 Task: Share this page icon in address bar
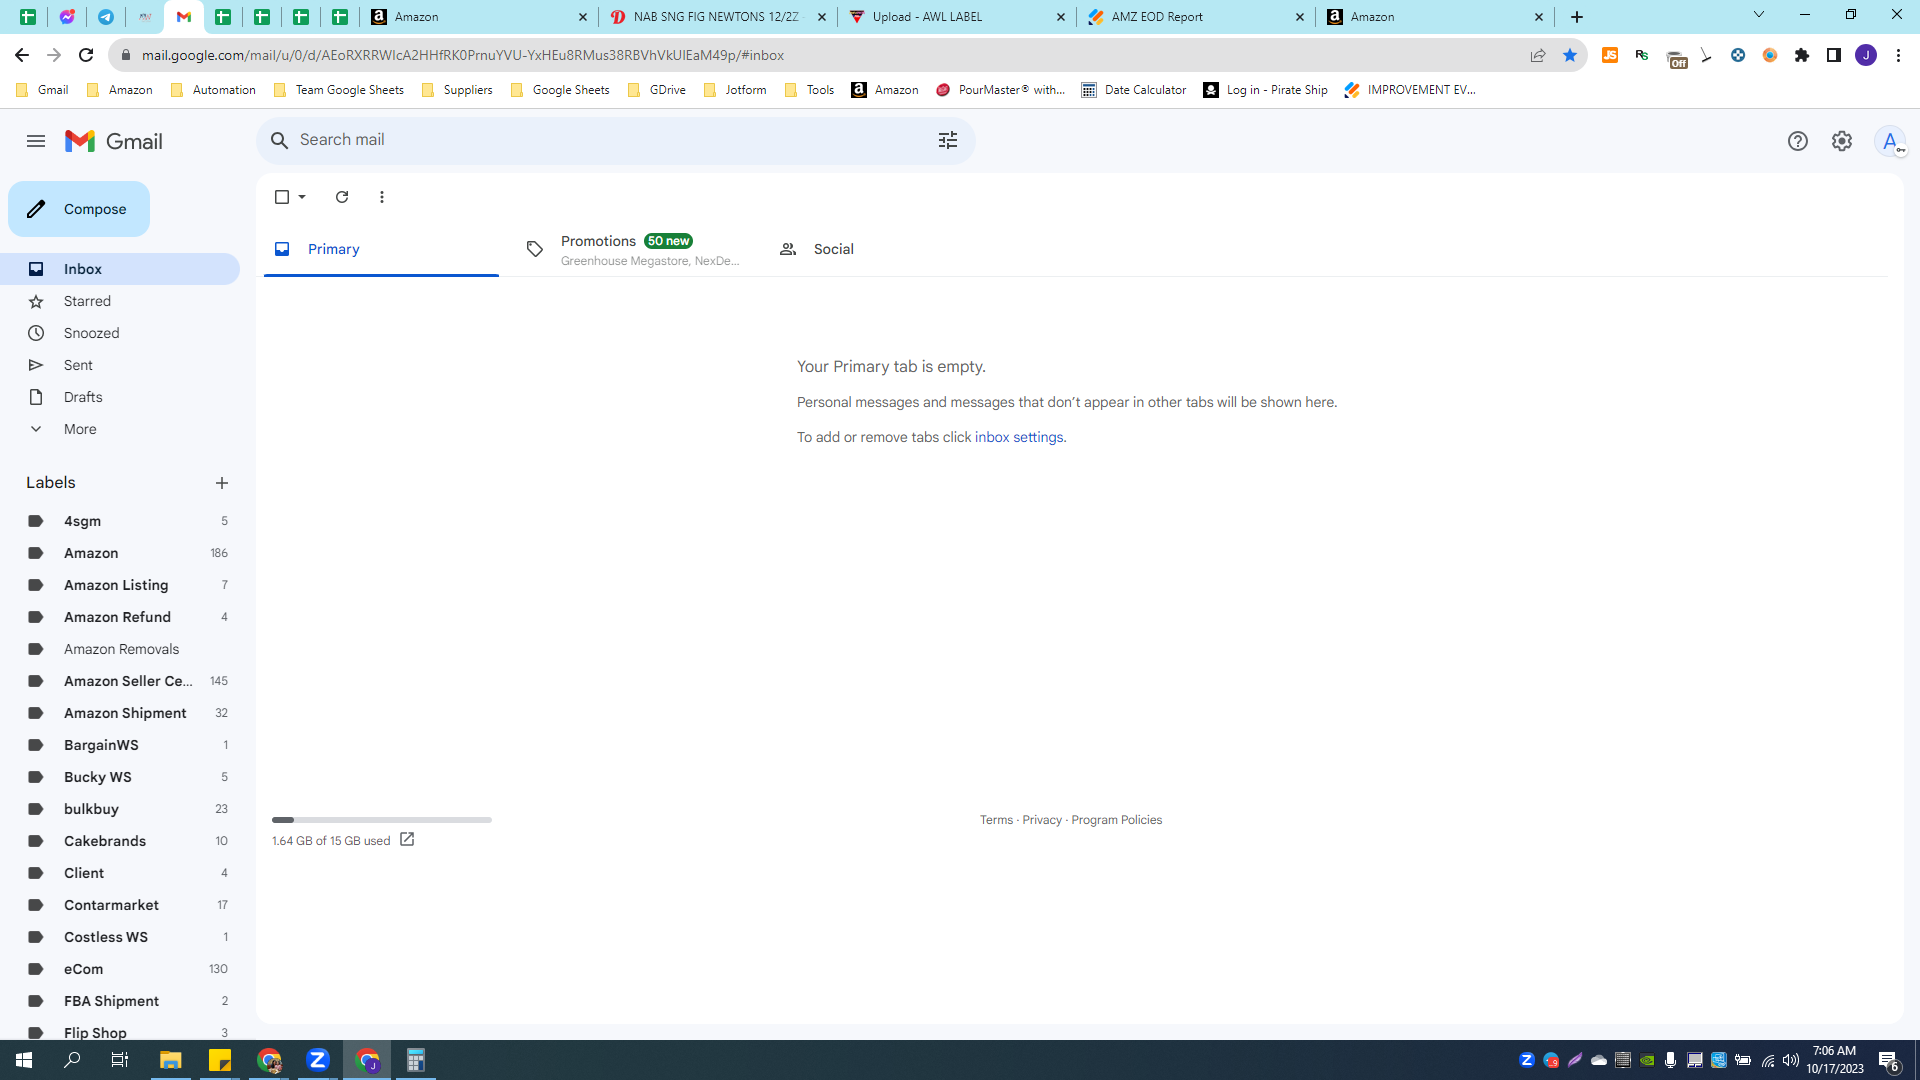[x=1538, y=55]
